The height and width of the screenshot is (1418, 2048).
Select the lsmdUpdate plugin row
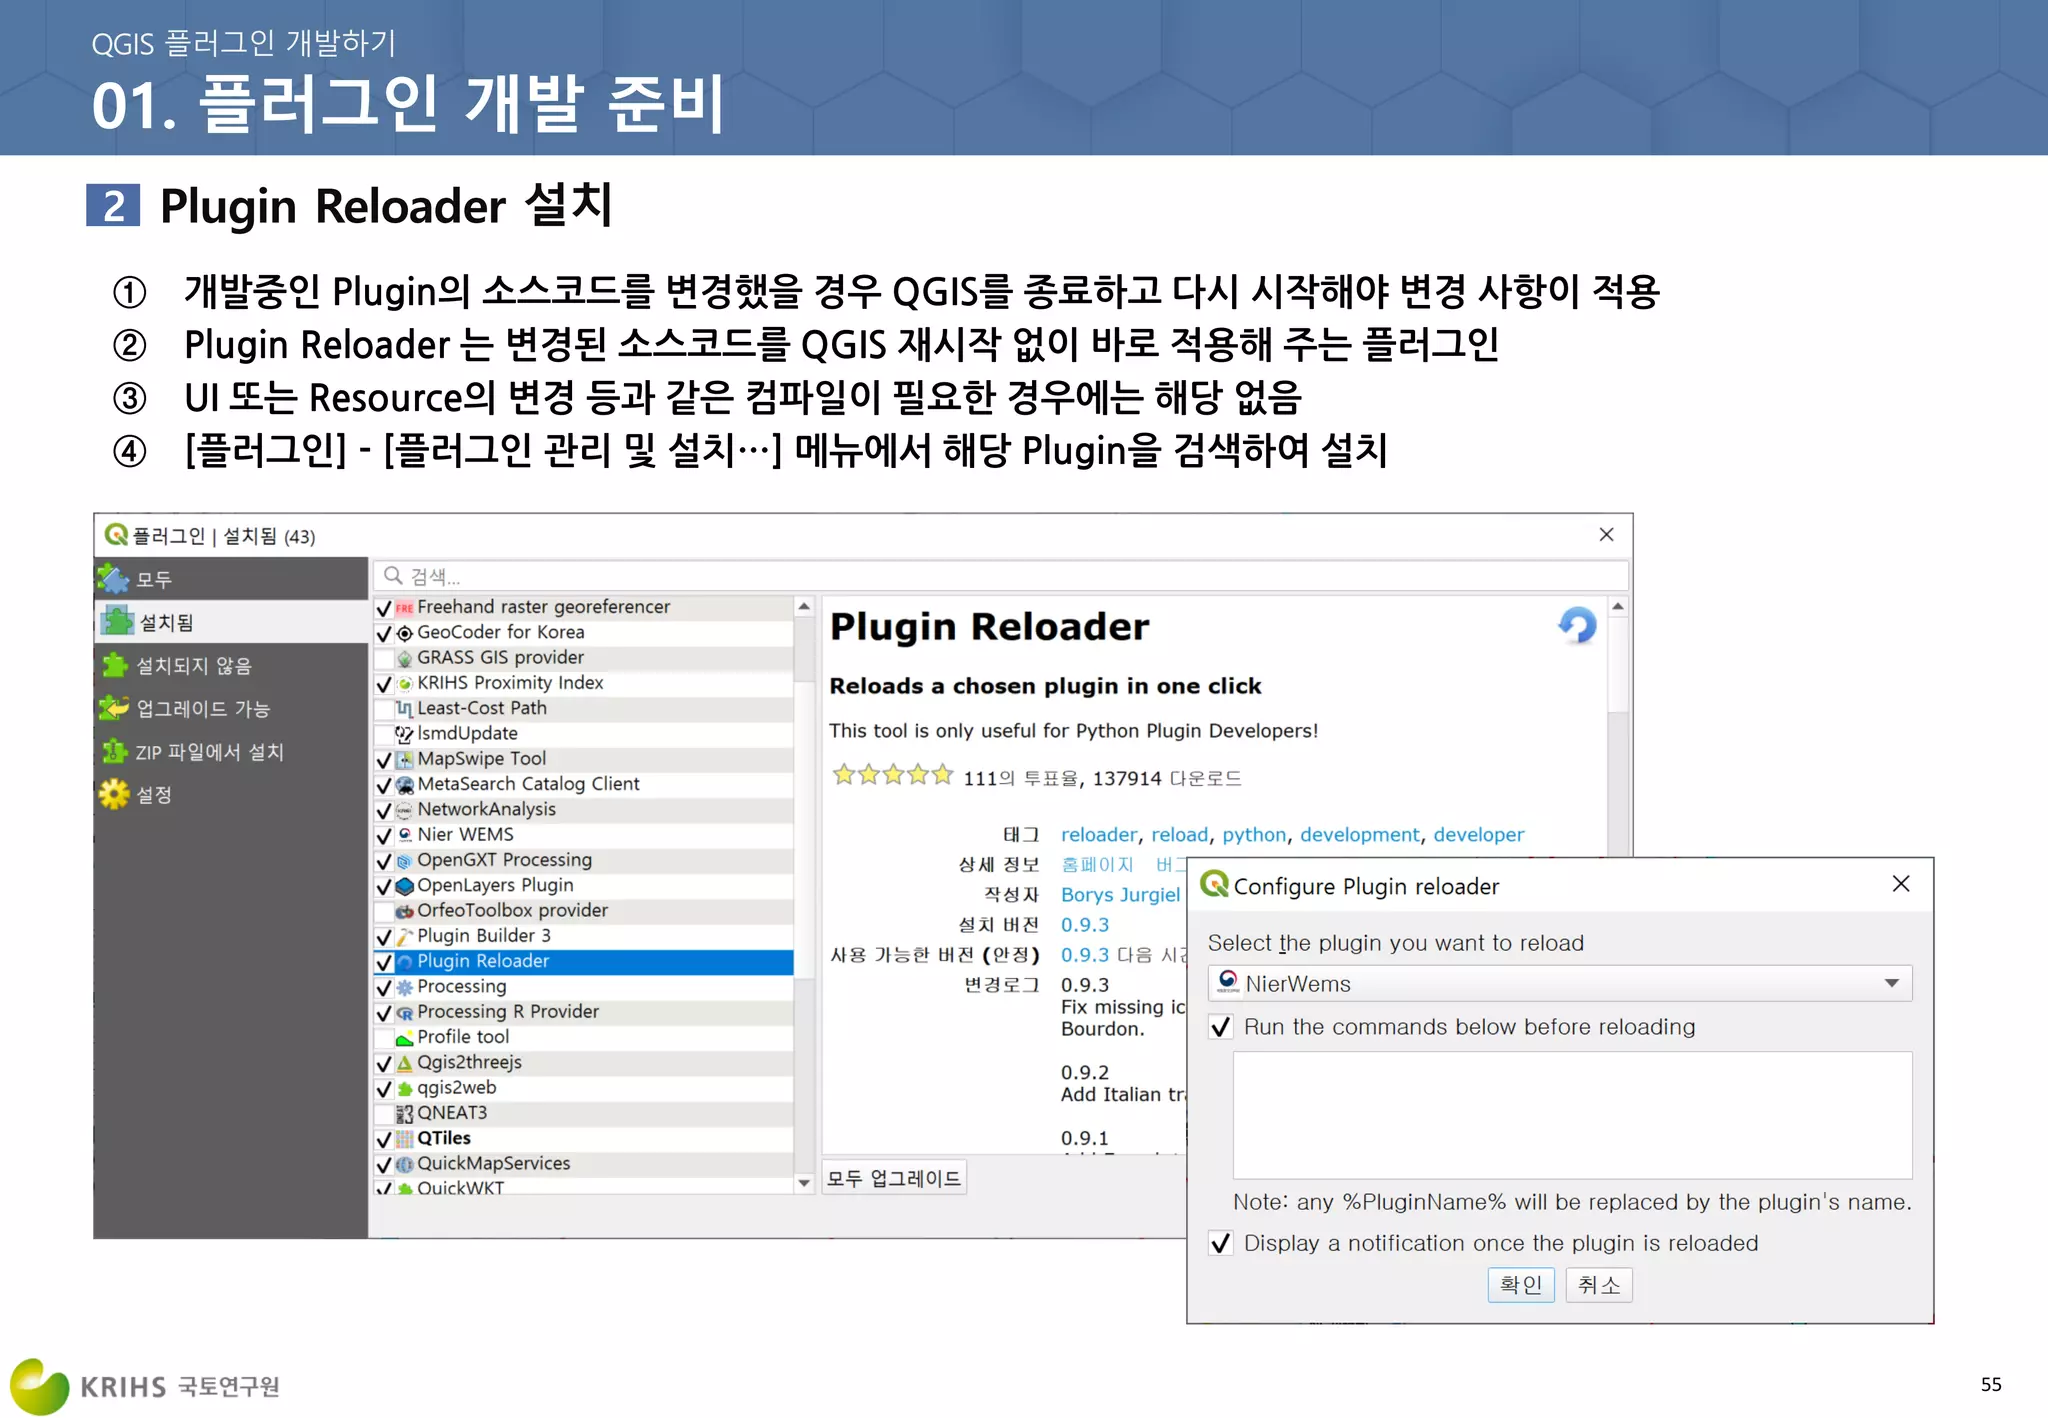click(x=583, y=734)
